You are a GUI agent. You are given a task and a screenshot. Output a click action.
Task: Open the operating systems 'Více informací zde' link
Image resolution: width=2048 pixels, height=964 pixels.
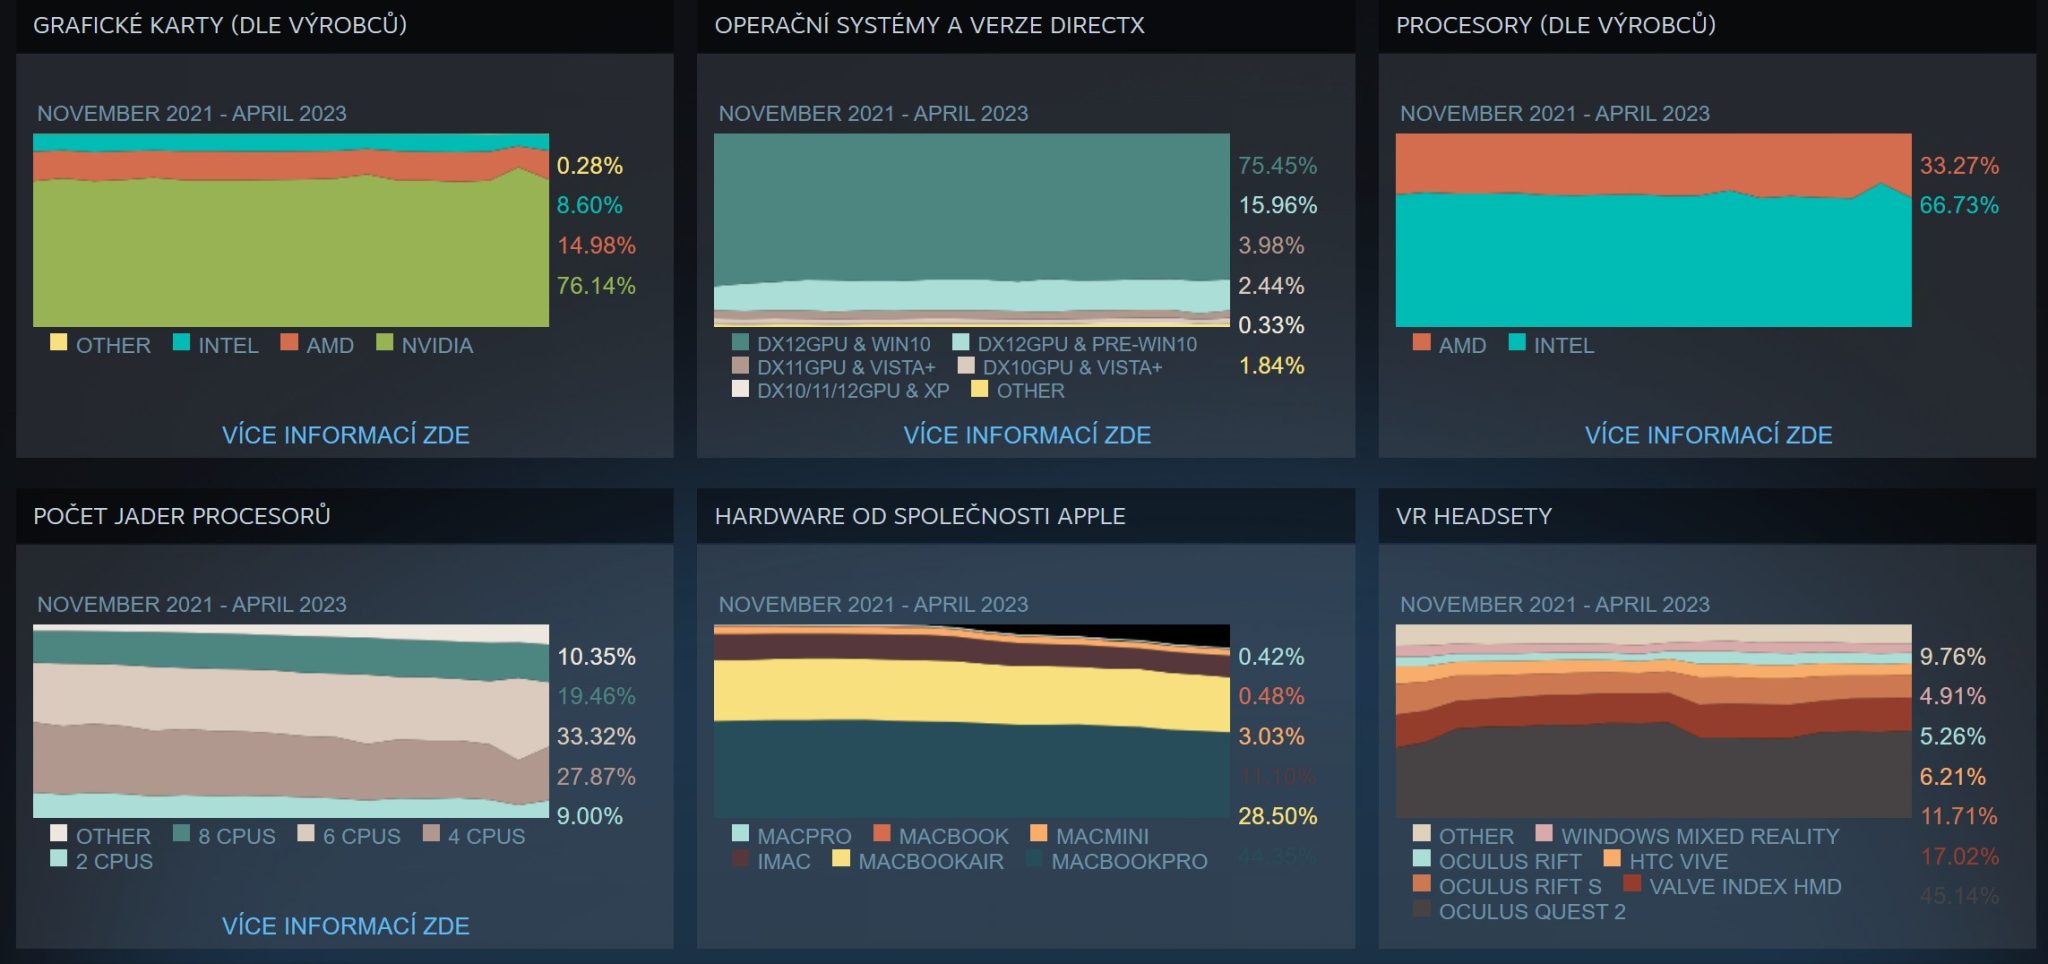pyautogui.click(x=1026, y=435)
